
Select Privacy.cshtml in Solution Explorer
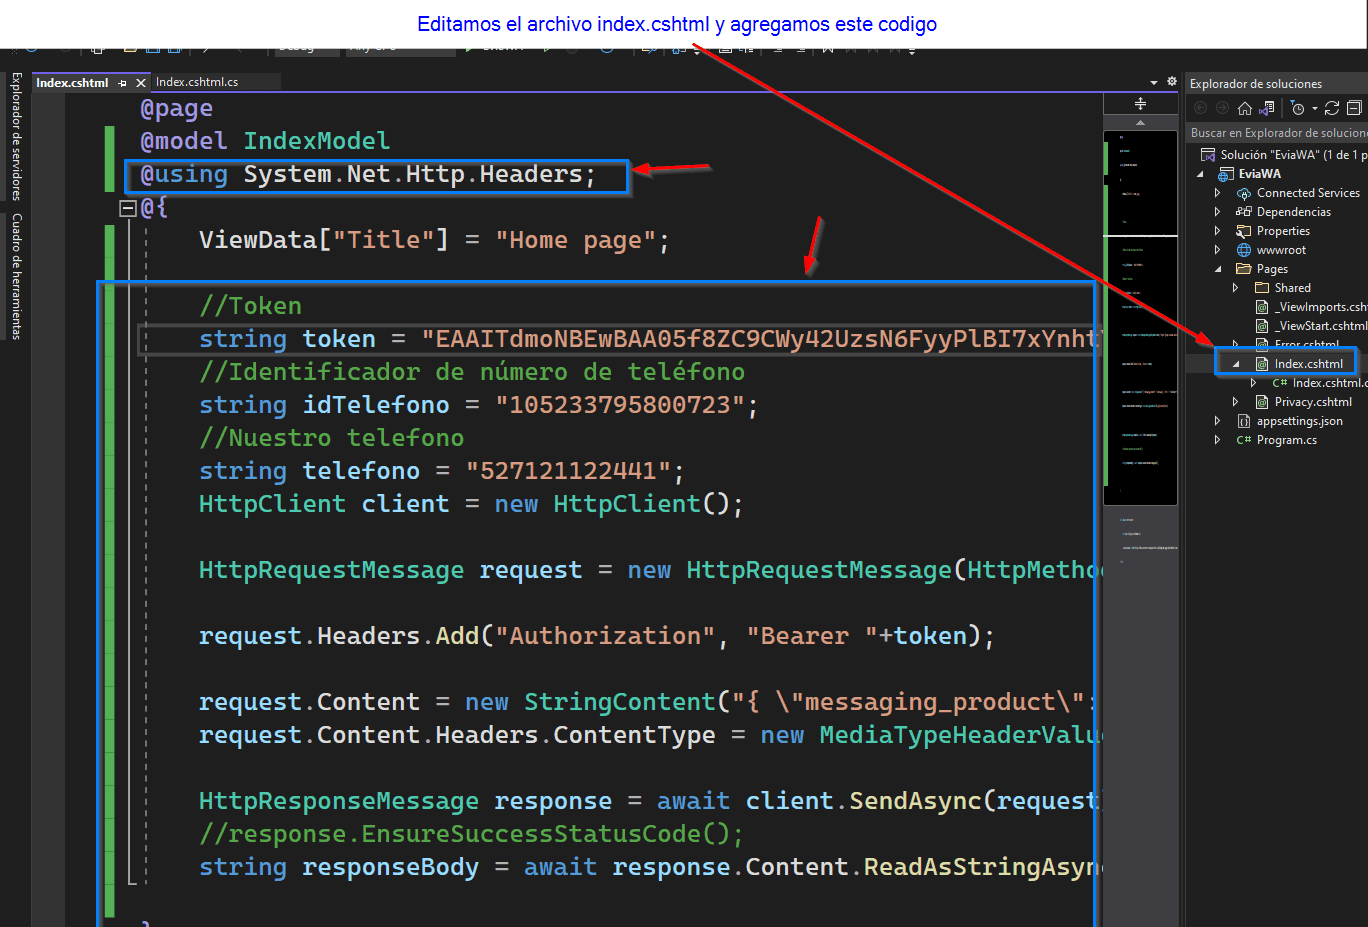[1312, 402]
